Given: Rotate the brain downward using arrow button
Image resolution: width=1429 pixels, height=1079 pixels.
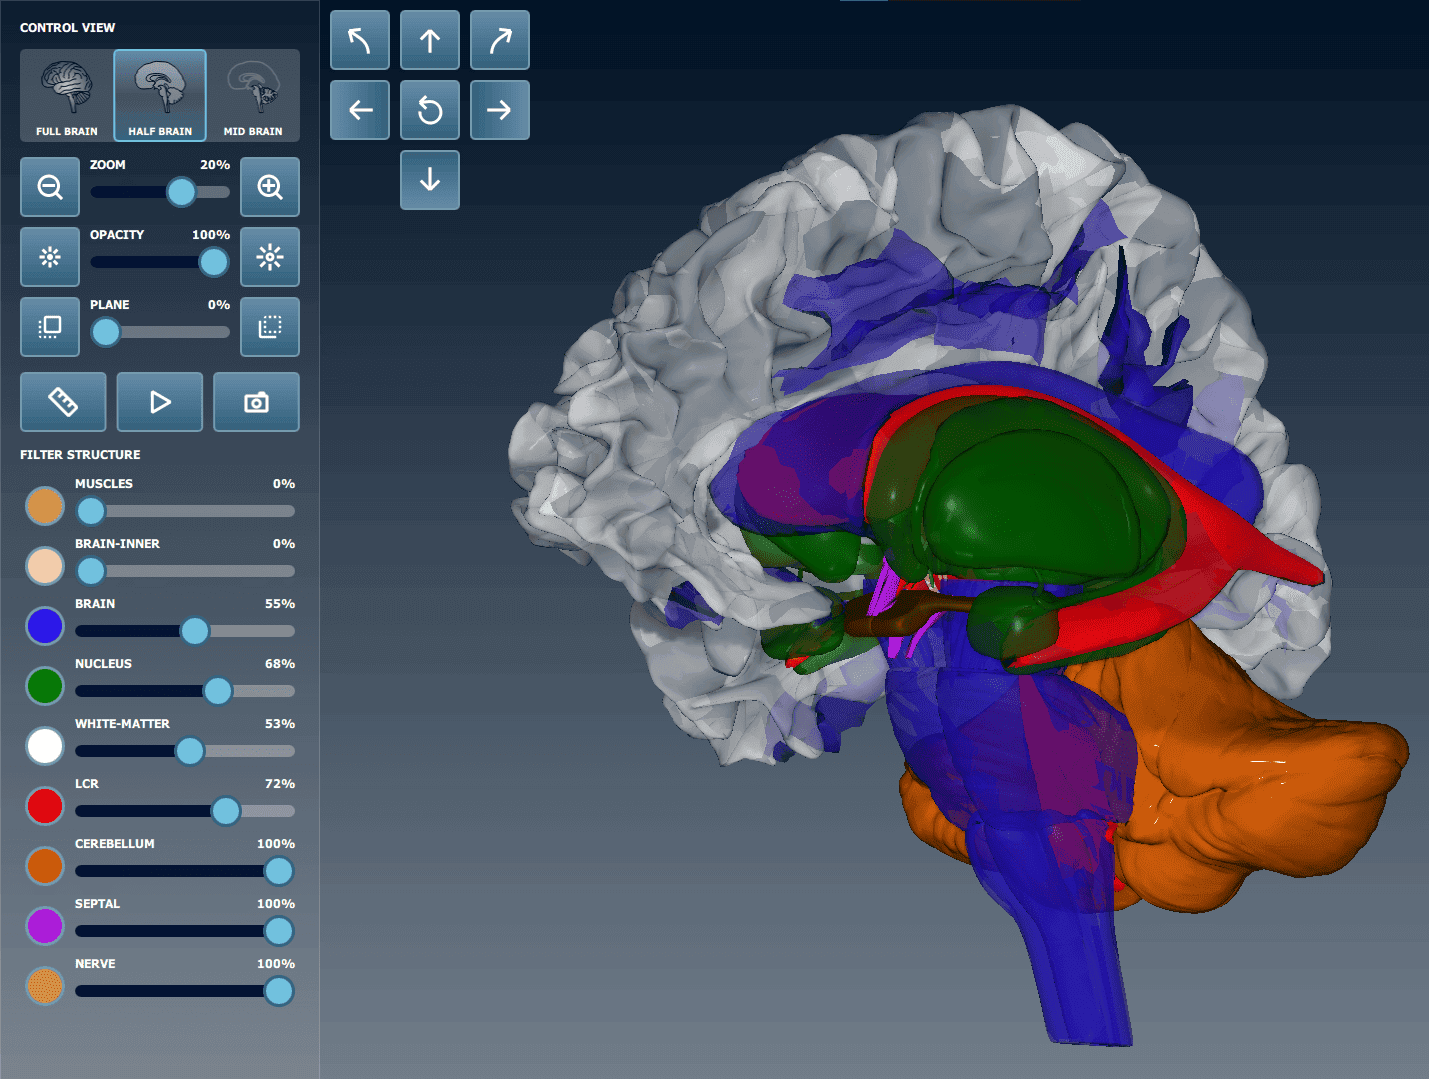Looking at the screenshot, I should pyautogui.click(x=430, y=180).
